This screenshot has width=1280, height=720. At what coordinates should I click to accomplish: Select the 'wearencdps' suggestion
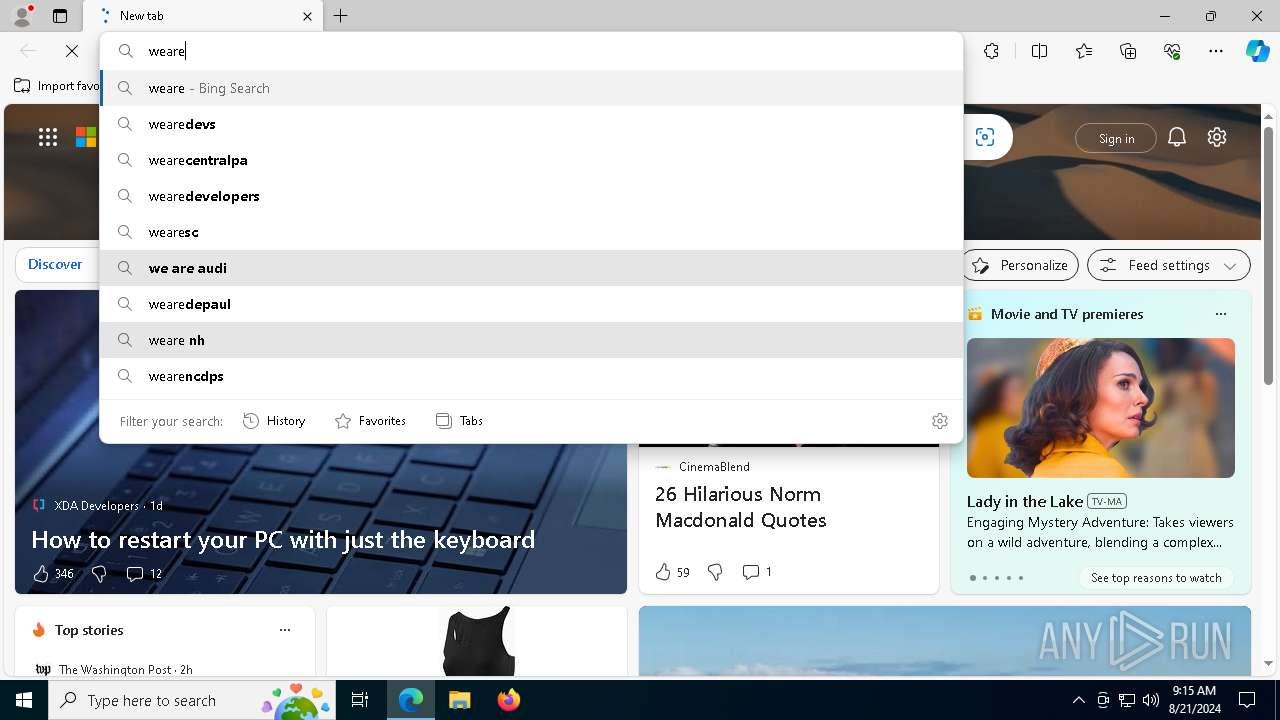point(531,376)
